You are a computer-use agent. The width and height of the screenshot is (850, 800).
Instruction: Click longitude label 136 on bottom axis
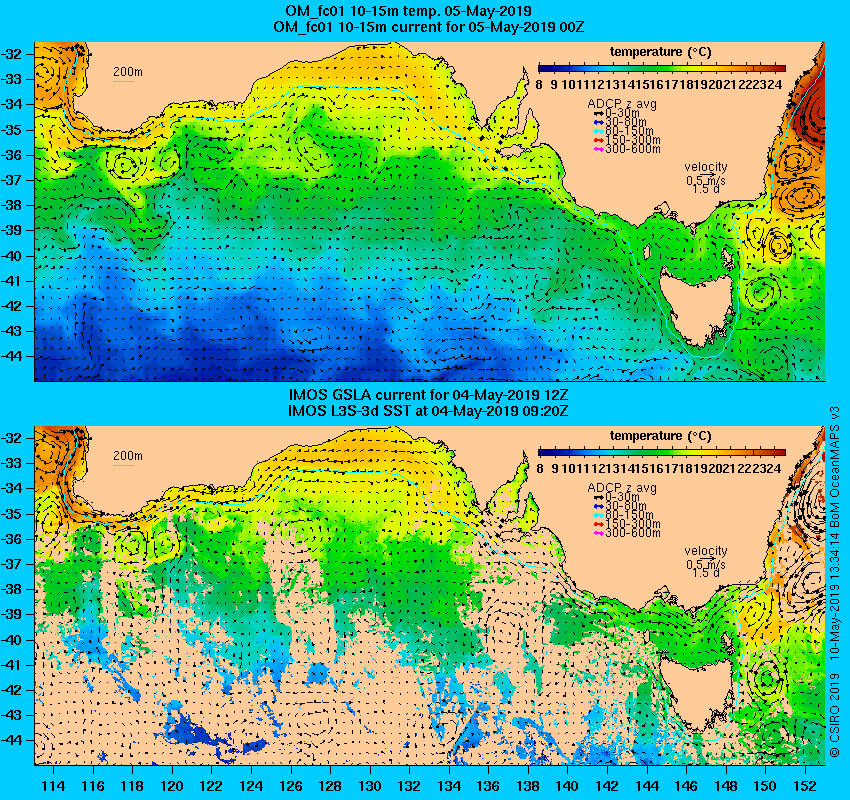click(x=488, y=785)
